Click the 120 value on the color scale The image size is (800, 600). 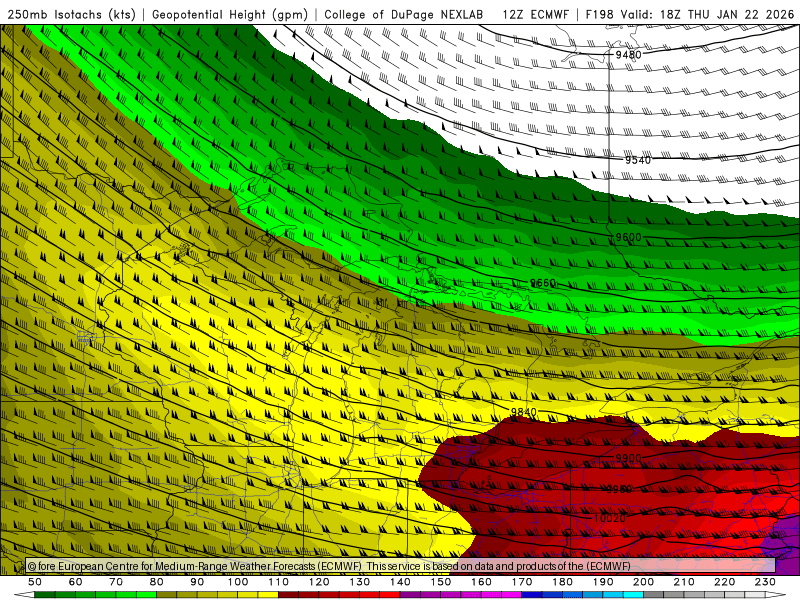[x=319, y=582]
